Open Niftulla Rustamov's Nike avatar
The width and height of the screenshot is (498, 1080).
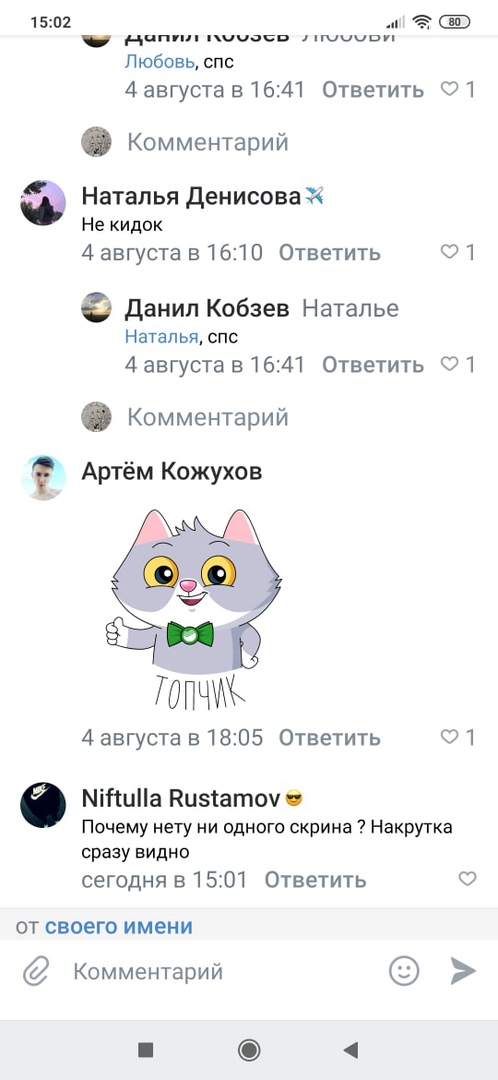click(43, 804)
